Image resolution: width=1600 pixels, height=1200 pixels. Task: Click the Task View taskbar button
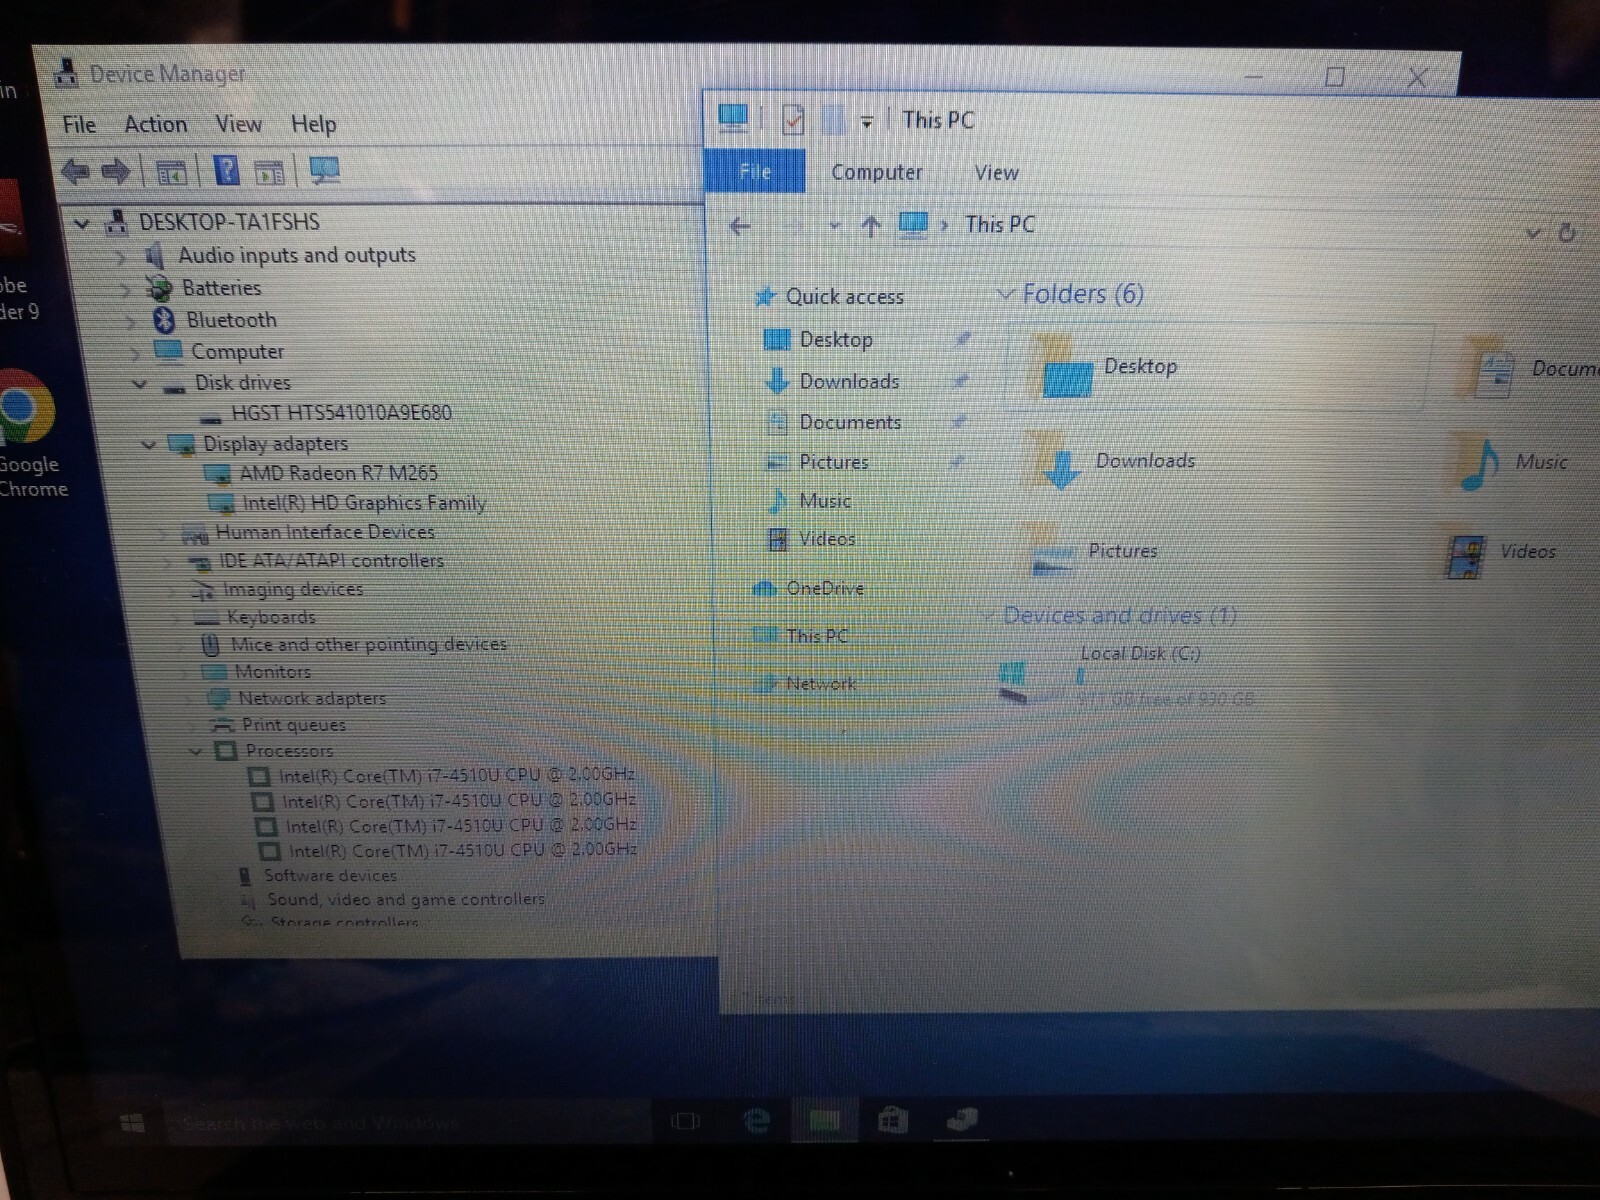click(685, 1121)
